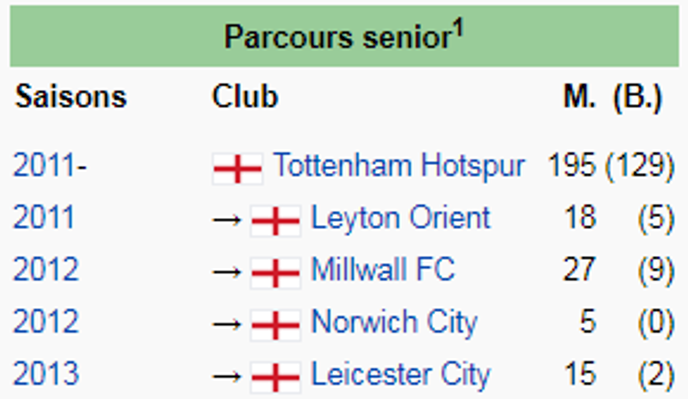Click the England flag beside Tottenham Hotspur
This screenshot has height=399, width=688.
click(237, 168)
